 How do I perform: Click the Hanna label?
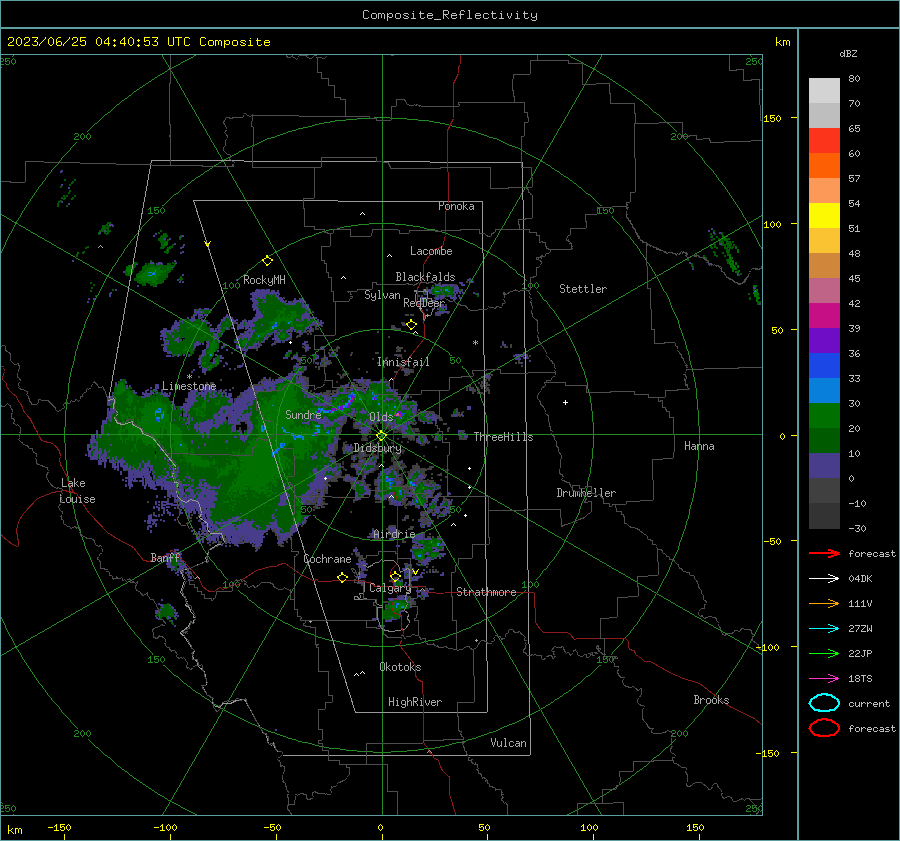[x=699, y=446]
